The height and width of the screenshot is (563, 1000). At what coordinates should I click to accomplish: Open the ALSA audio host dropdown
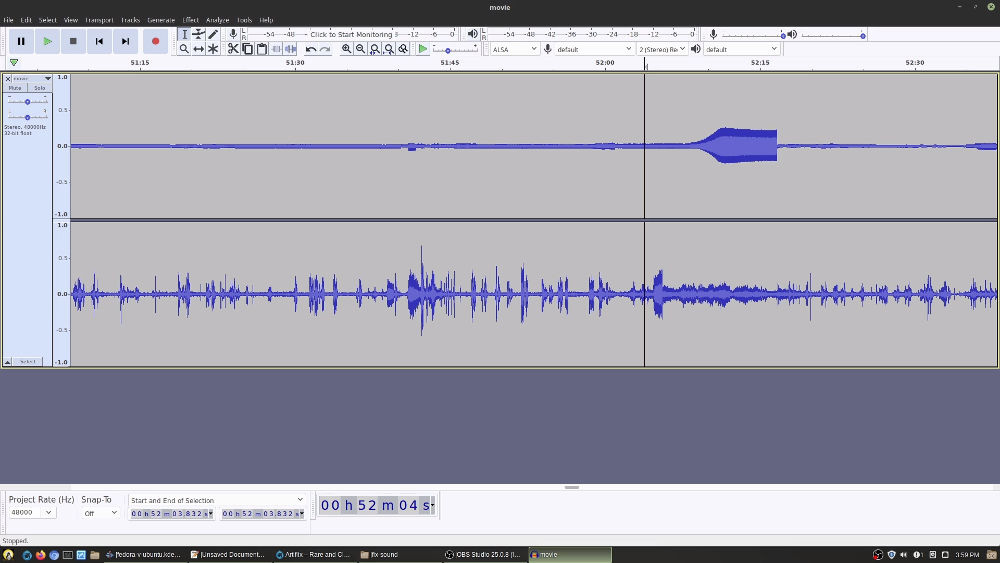[x=514, y=49]
